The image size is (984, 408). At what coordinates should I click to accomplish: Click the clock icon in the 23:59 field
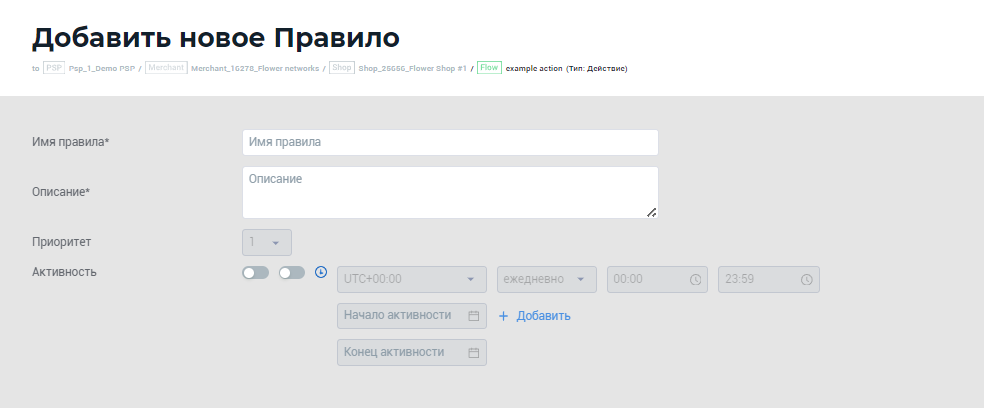click(806, 280)
